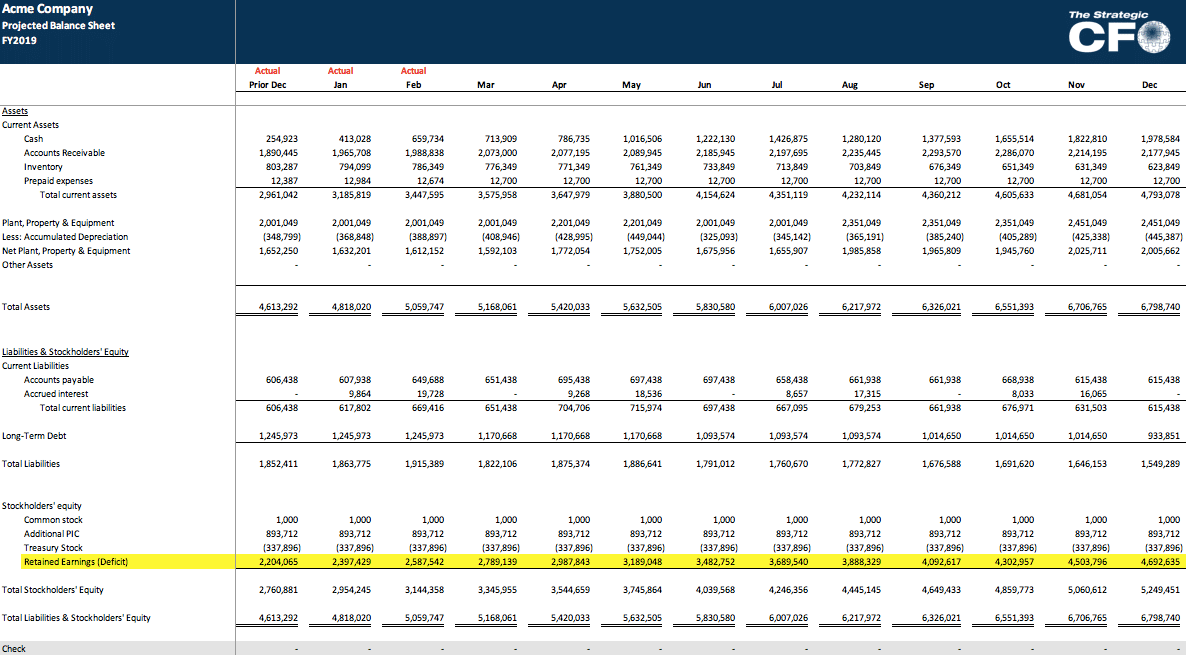Select the 'Mar' column header

[x=486, y=85]
